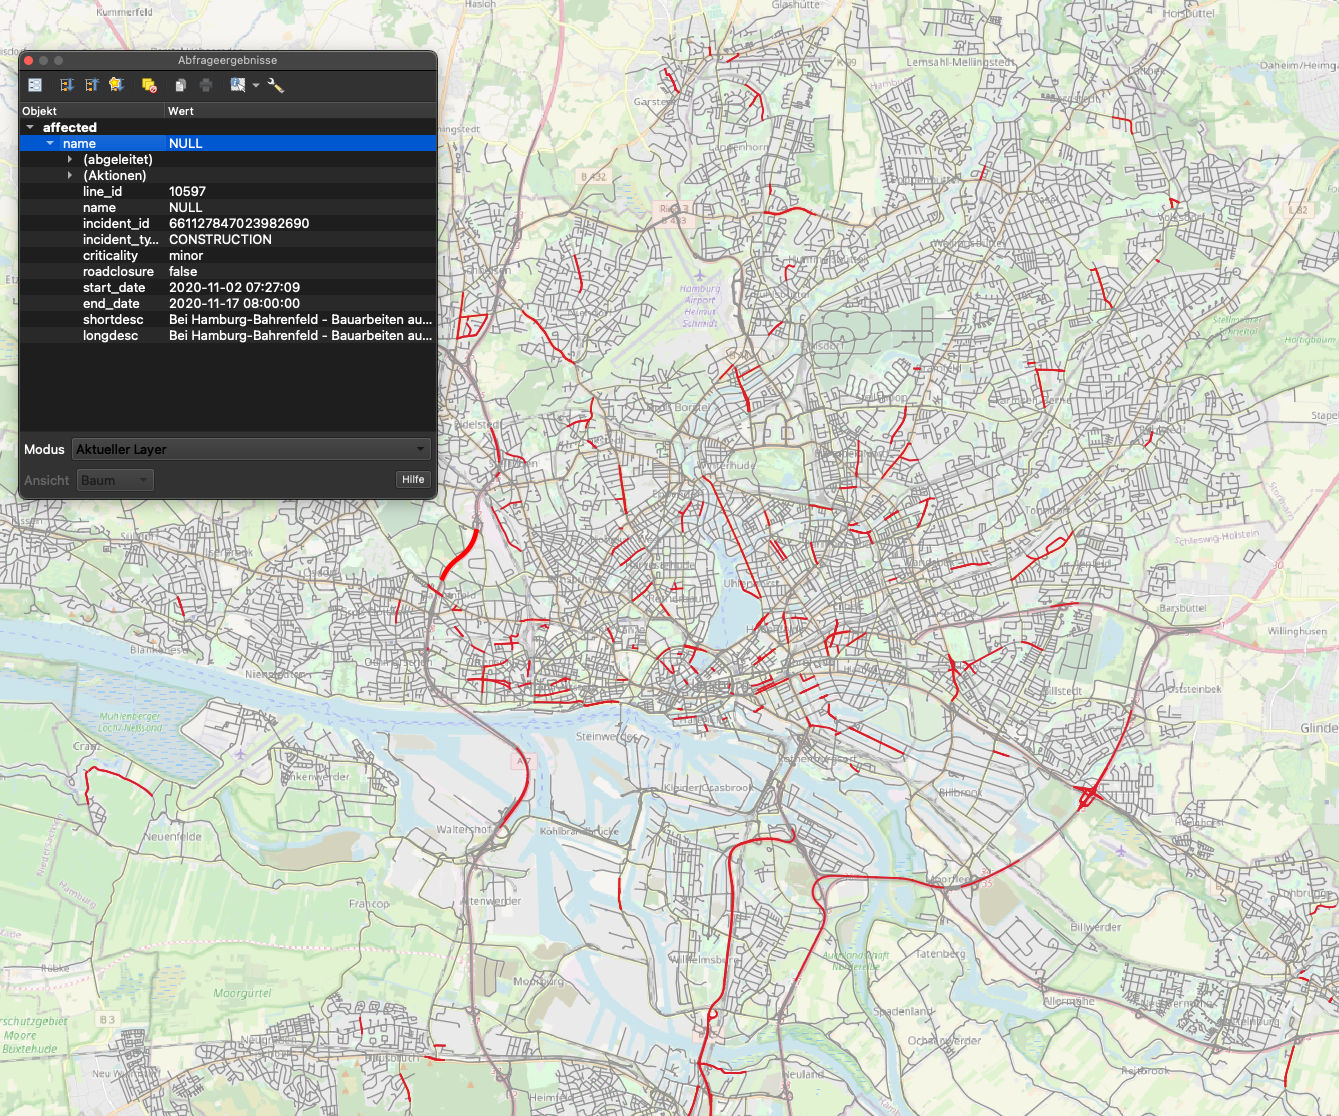The width and height of the screenshot is (1339, 1116).
Task: Click the print response printer icon
Action: (x=206, y=85)
